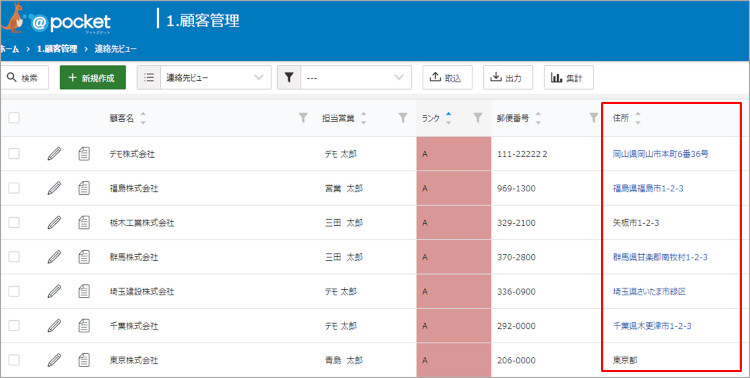Open address link 埼玉県さいたま市緑区
The width and height of the screenshot is (750, 378).
[650, 291]
